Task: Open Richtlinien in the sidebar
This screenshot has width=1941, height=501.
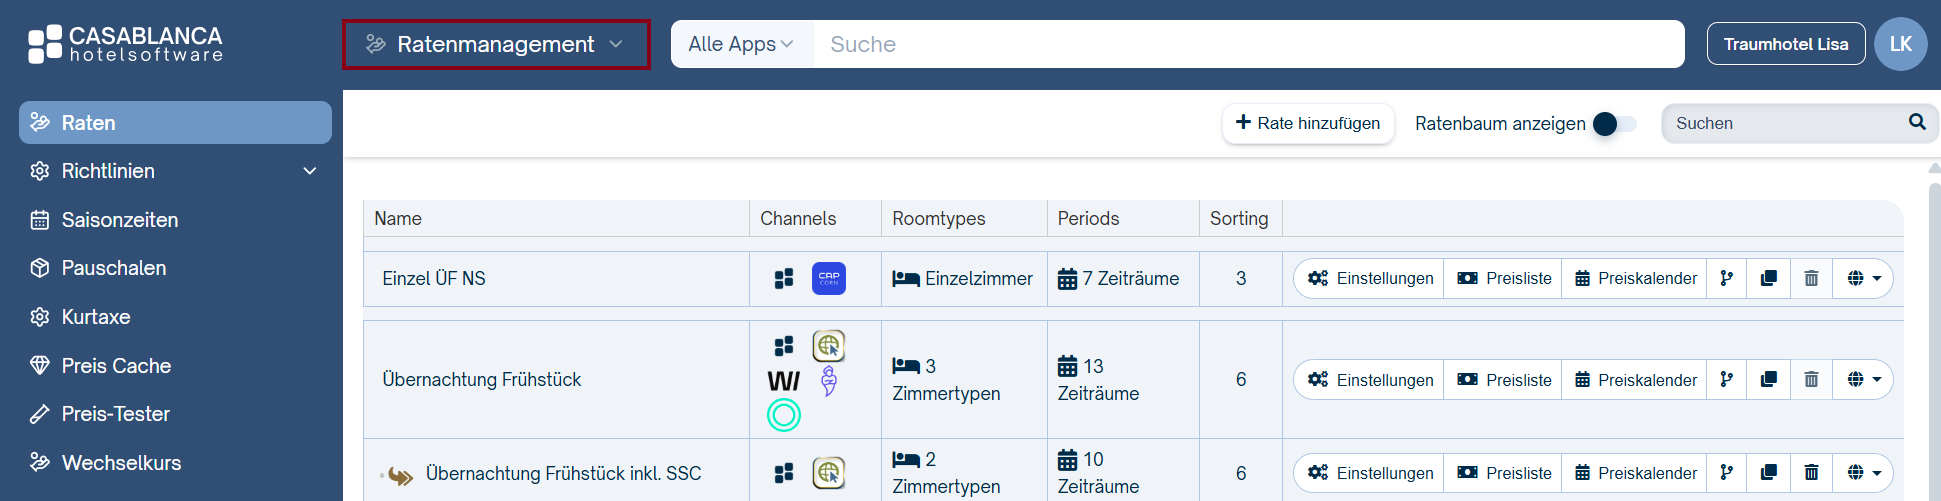Action: click(x=175, y=171)
